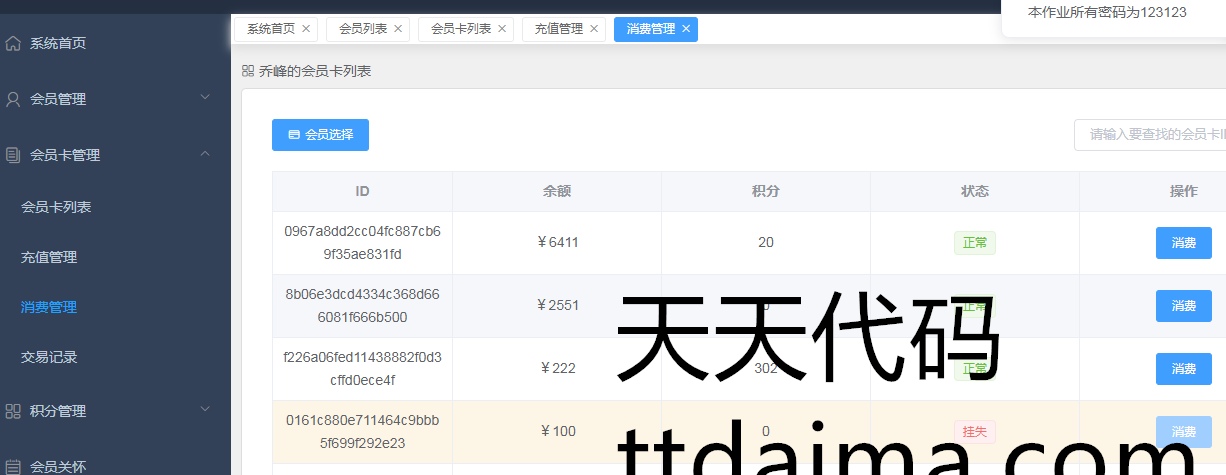Collapse the 会员卡管理 sidebar submenu

205,153
